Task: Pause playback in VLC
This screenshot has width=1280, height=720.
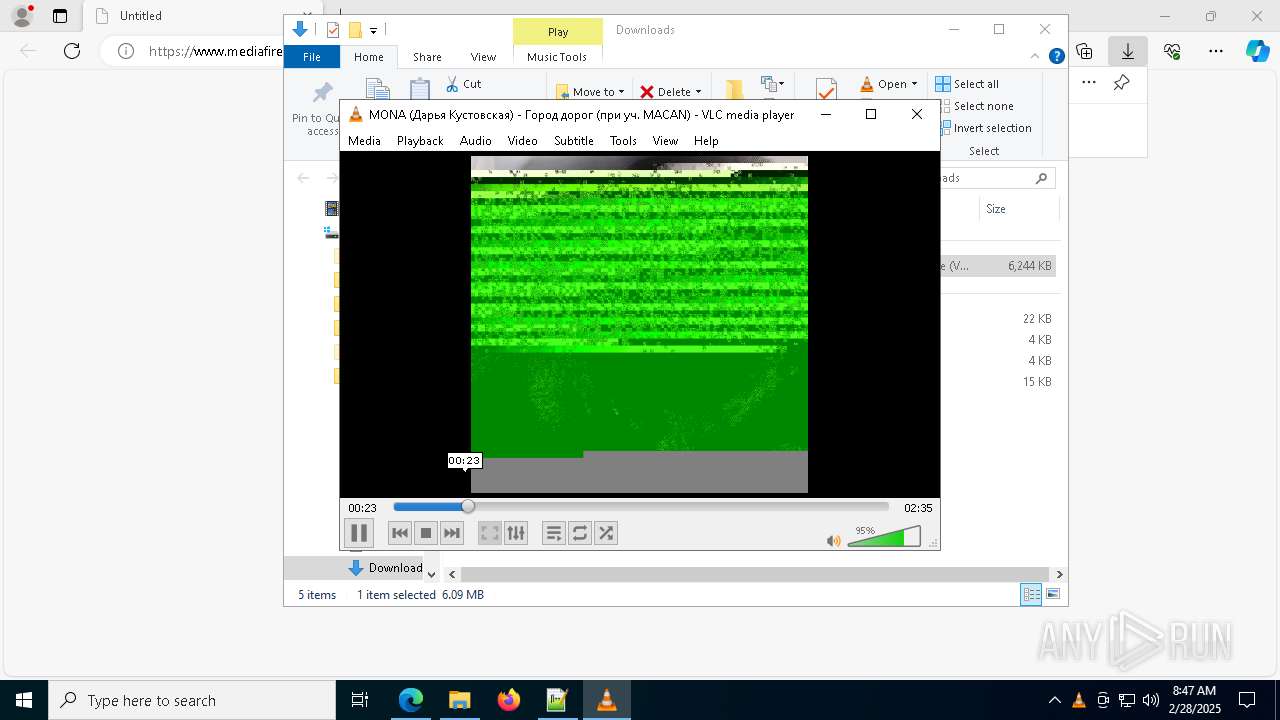Action: (358, 533)
